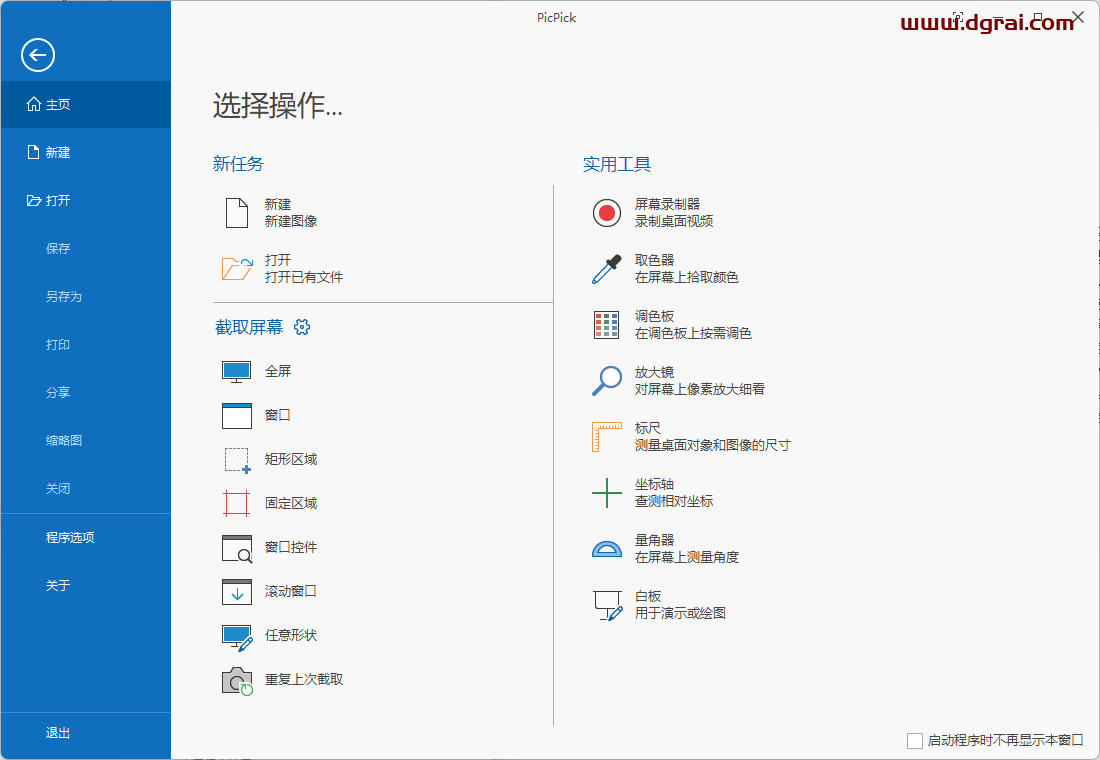Click the blank document icon beside sidebar 新建
This screenshot has height=760, width=1100.
click(33, 152)
